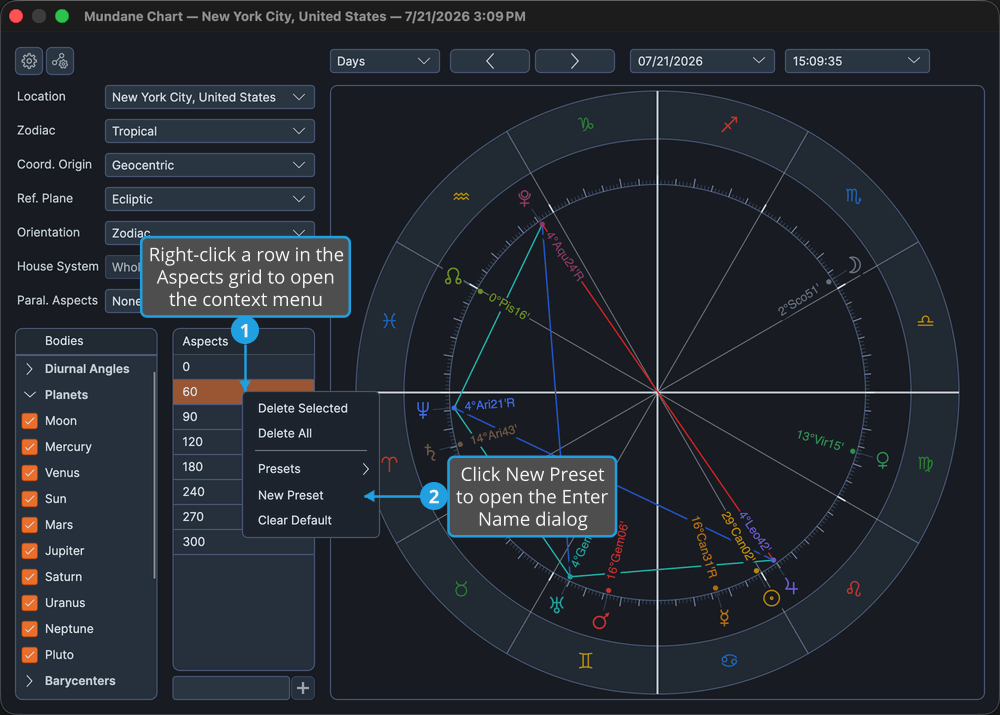Image resolution: width=1000 pixels, height=715 pixels.
Task: Uncheck the Venus checkbox
Action: [x=29, y=473]
